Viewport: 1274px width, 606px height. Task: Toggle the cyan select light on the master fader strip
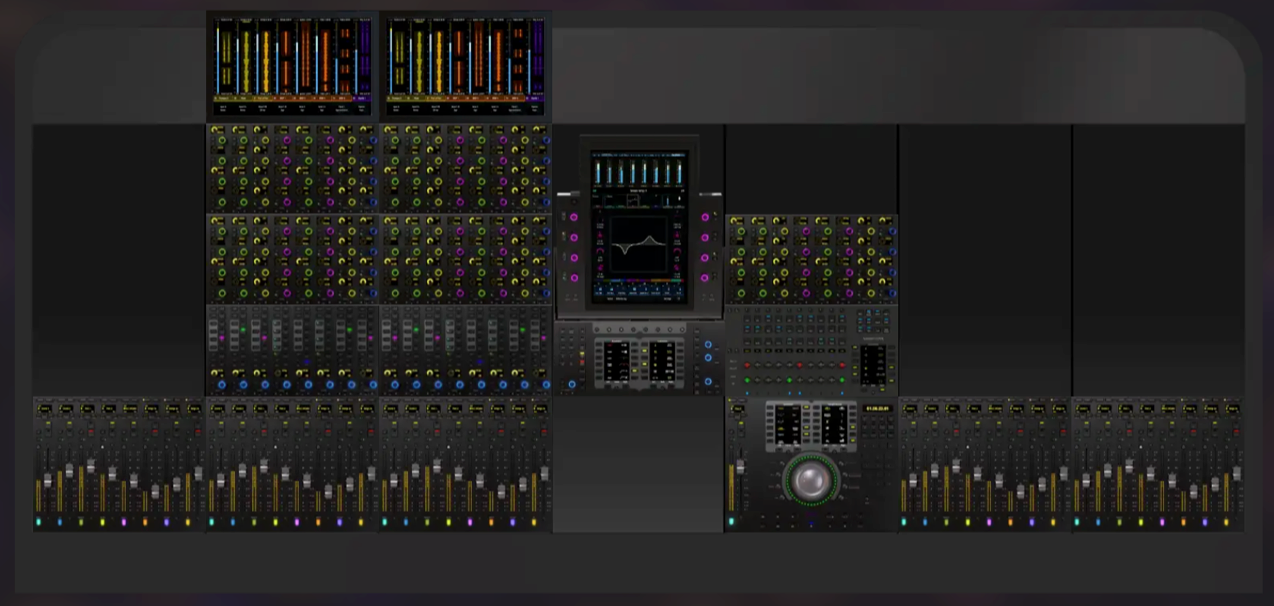pyautogui.click(x=732, y=521)
